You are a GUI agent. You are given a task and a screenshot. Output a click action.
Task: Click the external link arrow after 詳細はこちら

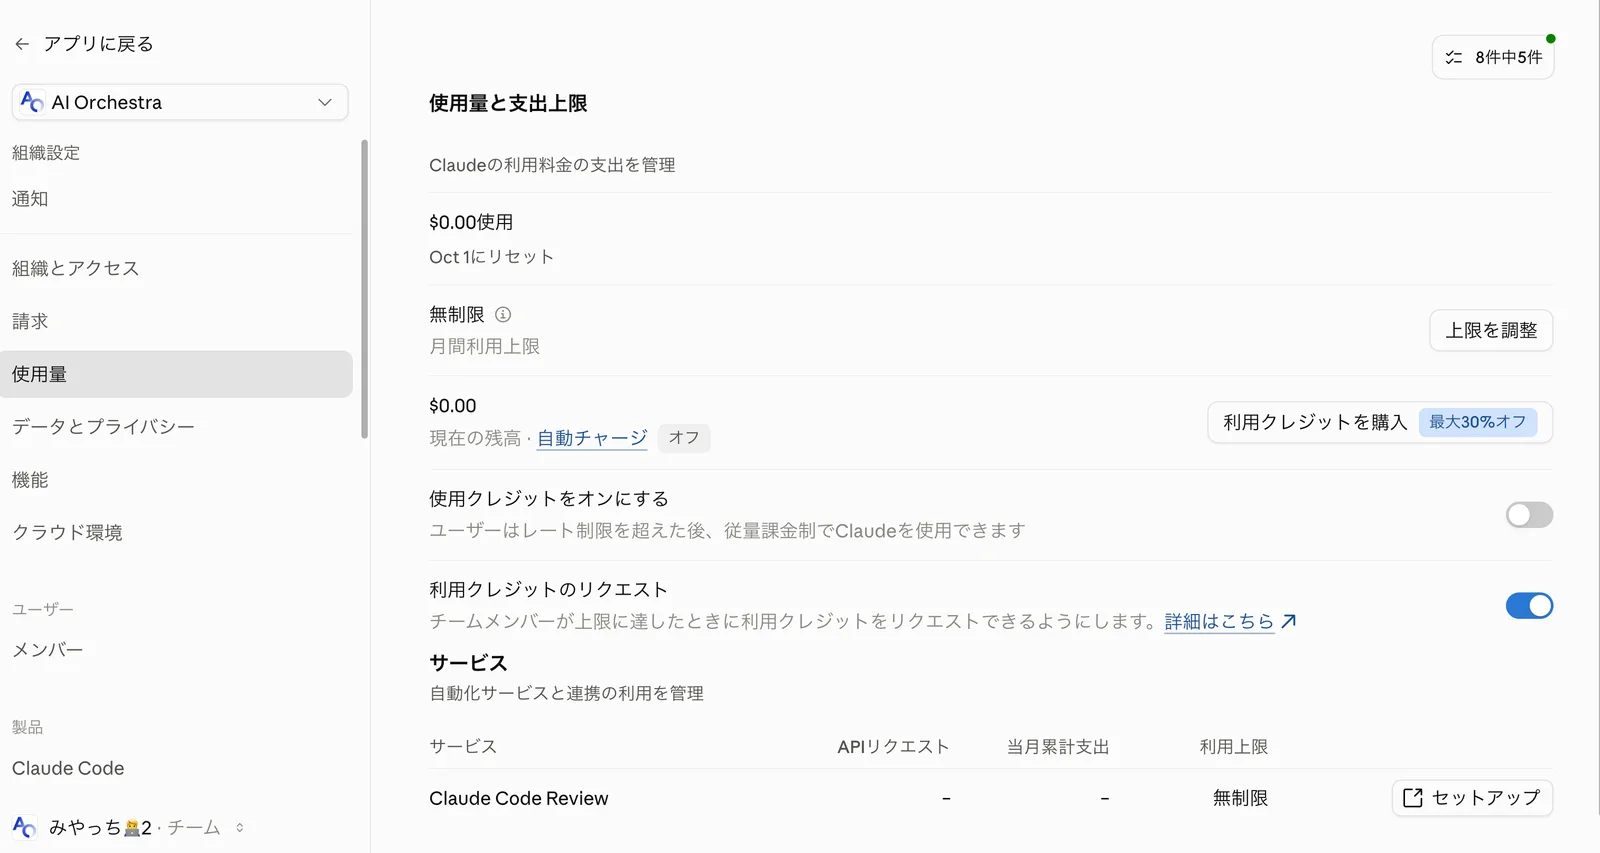(1289, 621)
